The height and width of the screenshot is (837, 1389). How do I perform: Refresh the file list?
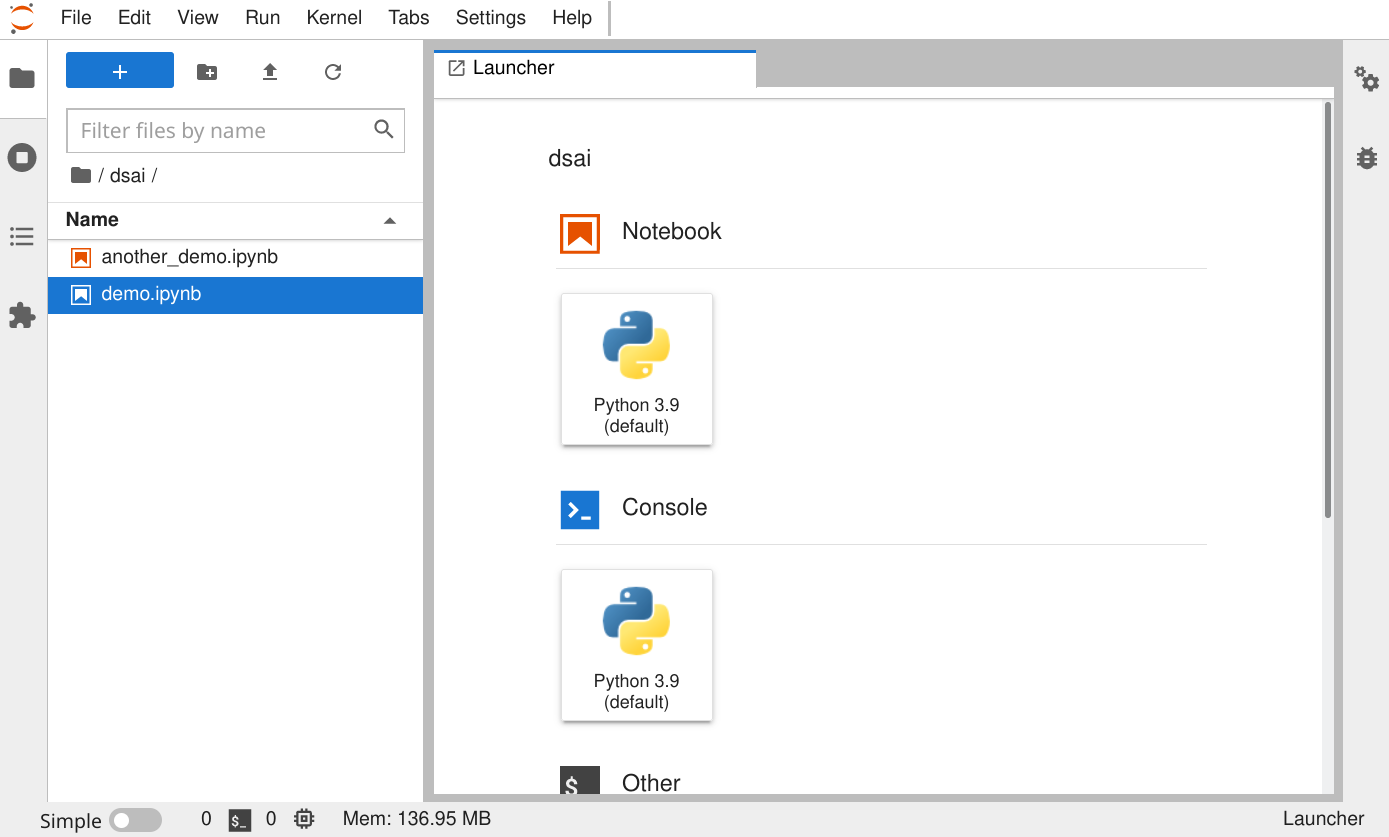(x=332, y=71)
